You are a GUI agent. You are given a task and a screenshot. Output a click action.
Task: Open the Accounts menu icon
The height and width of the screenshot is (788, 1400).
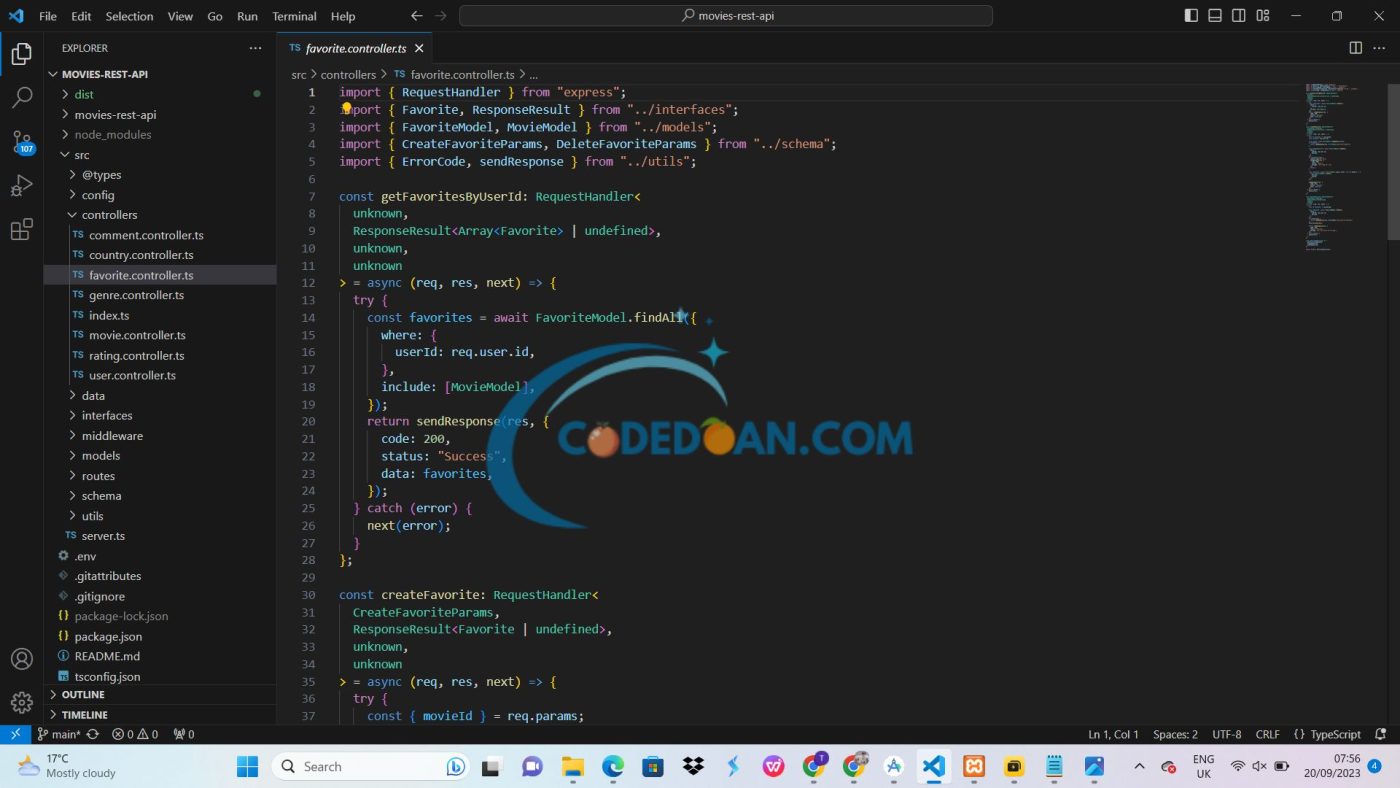[x=21, y=660]
